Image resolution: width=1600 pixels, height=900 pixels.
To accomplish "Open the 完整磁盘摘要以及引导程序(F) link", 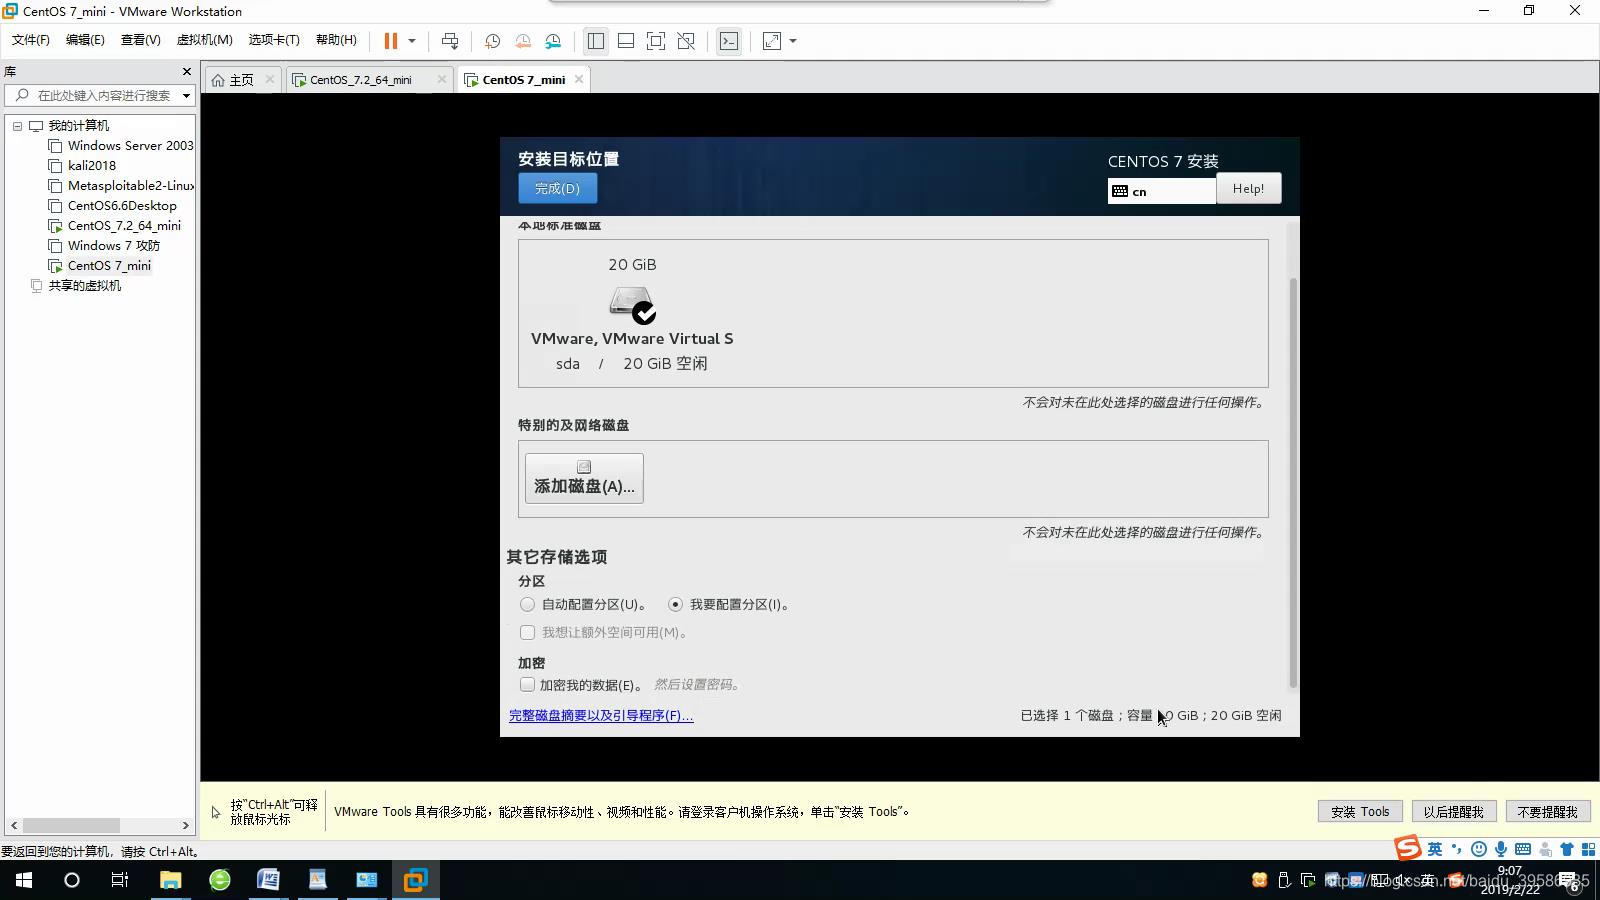I will pyautogui.click(x=601, y=716).
